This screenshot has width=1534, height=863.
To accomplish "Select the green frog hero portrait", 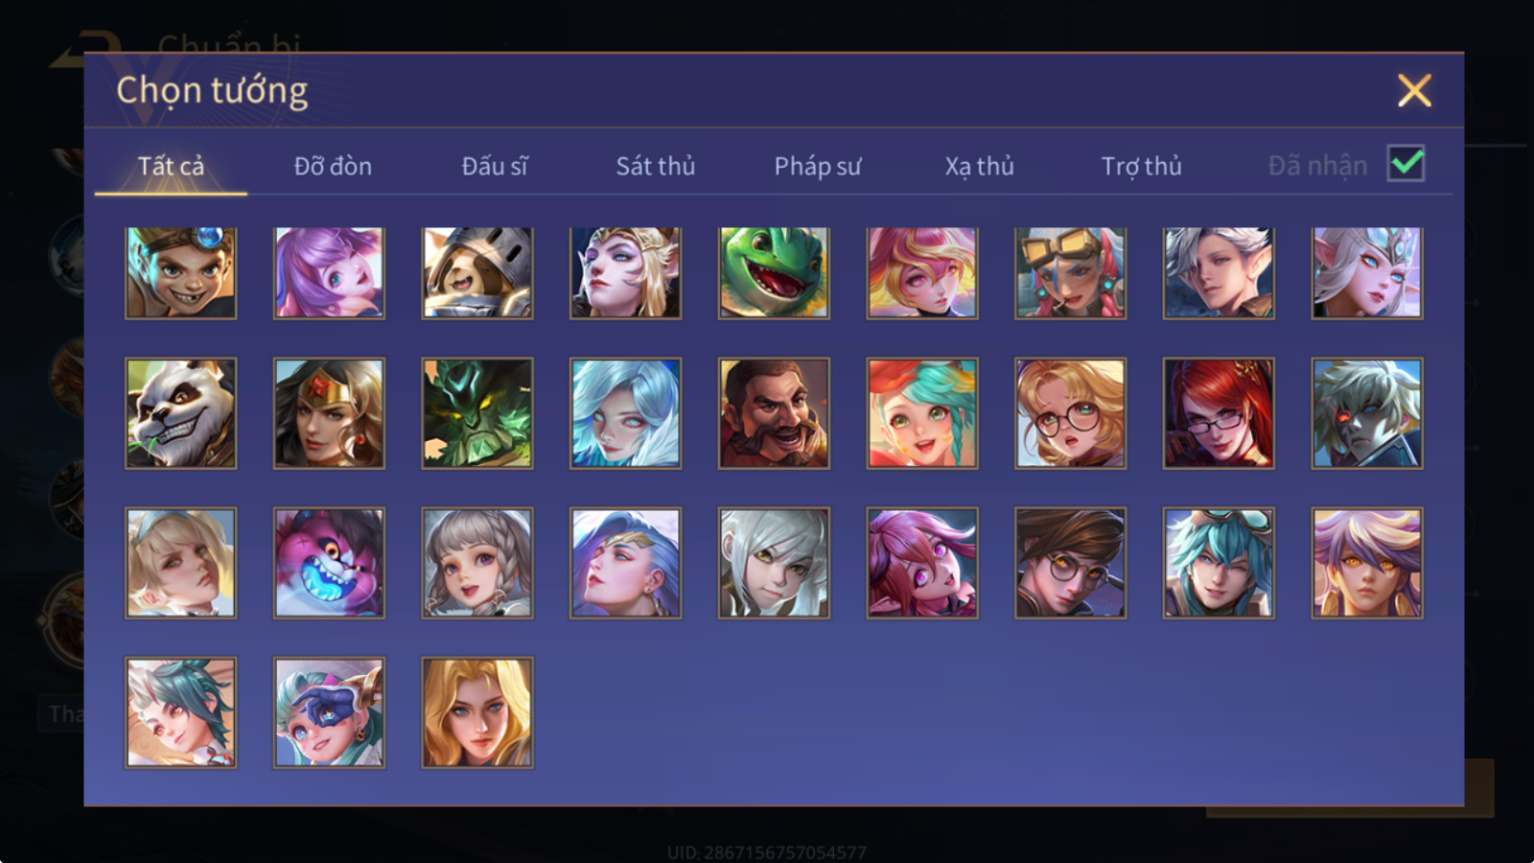I will (773, 273).
